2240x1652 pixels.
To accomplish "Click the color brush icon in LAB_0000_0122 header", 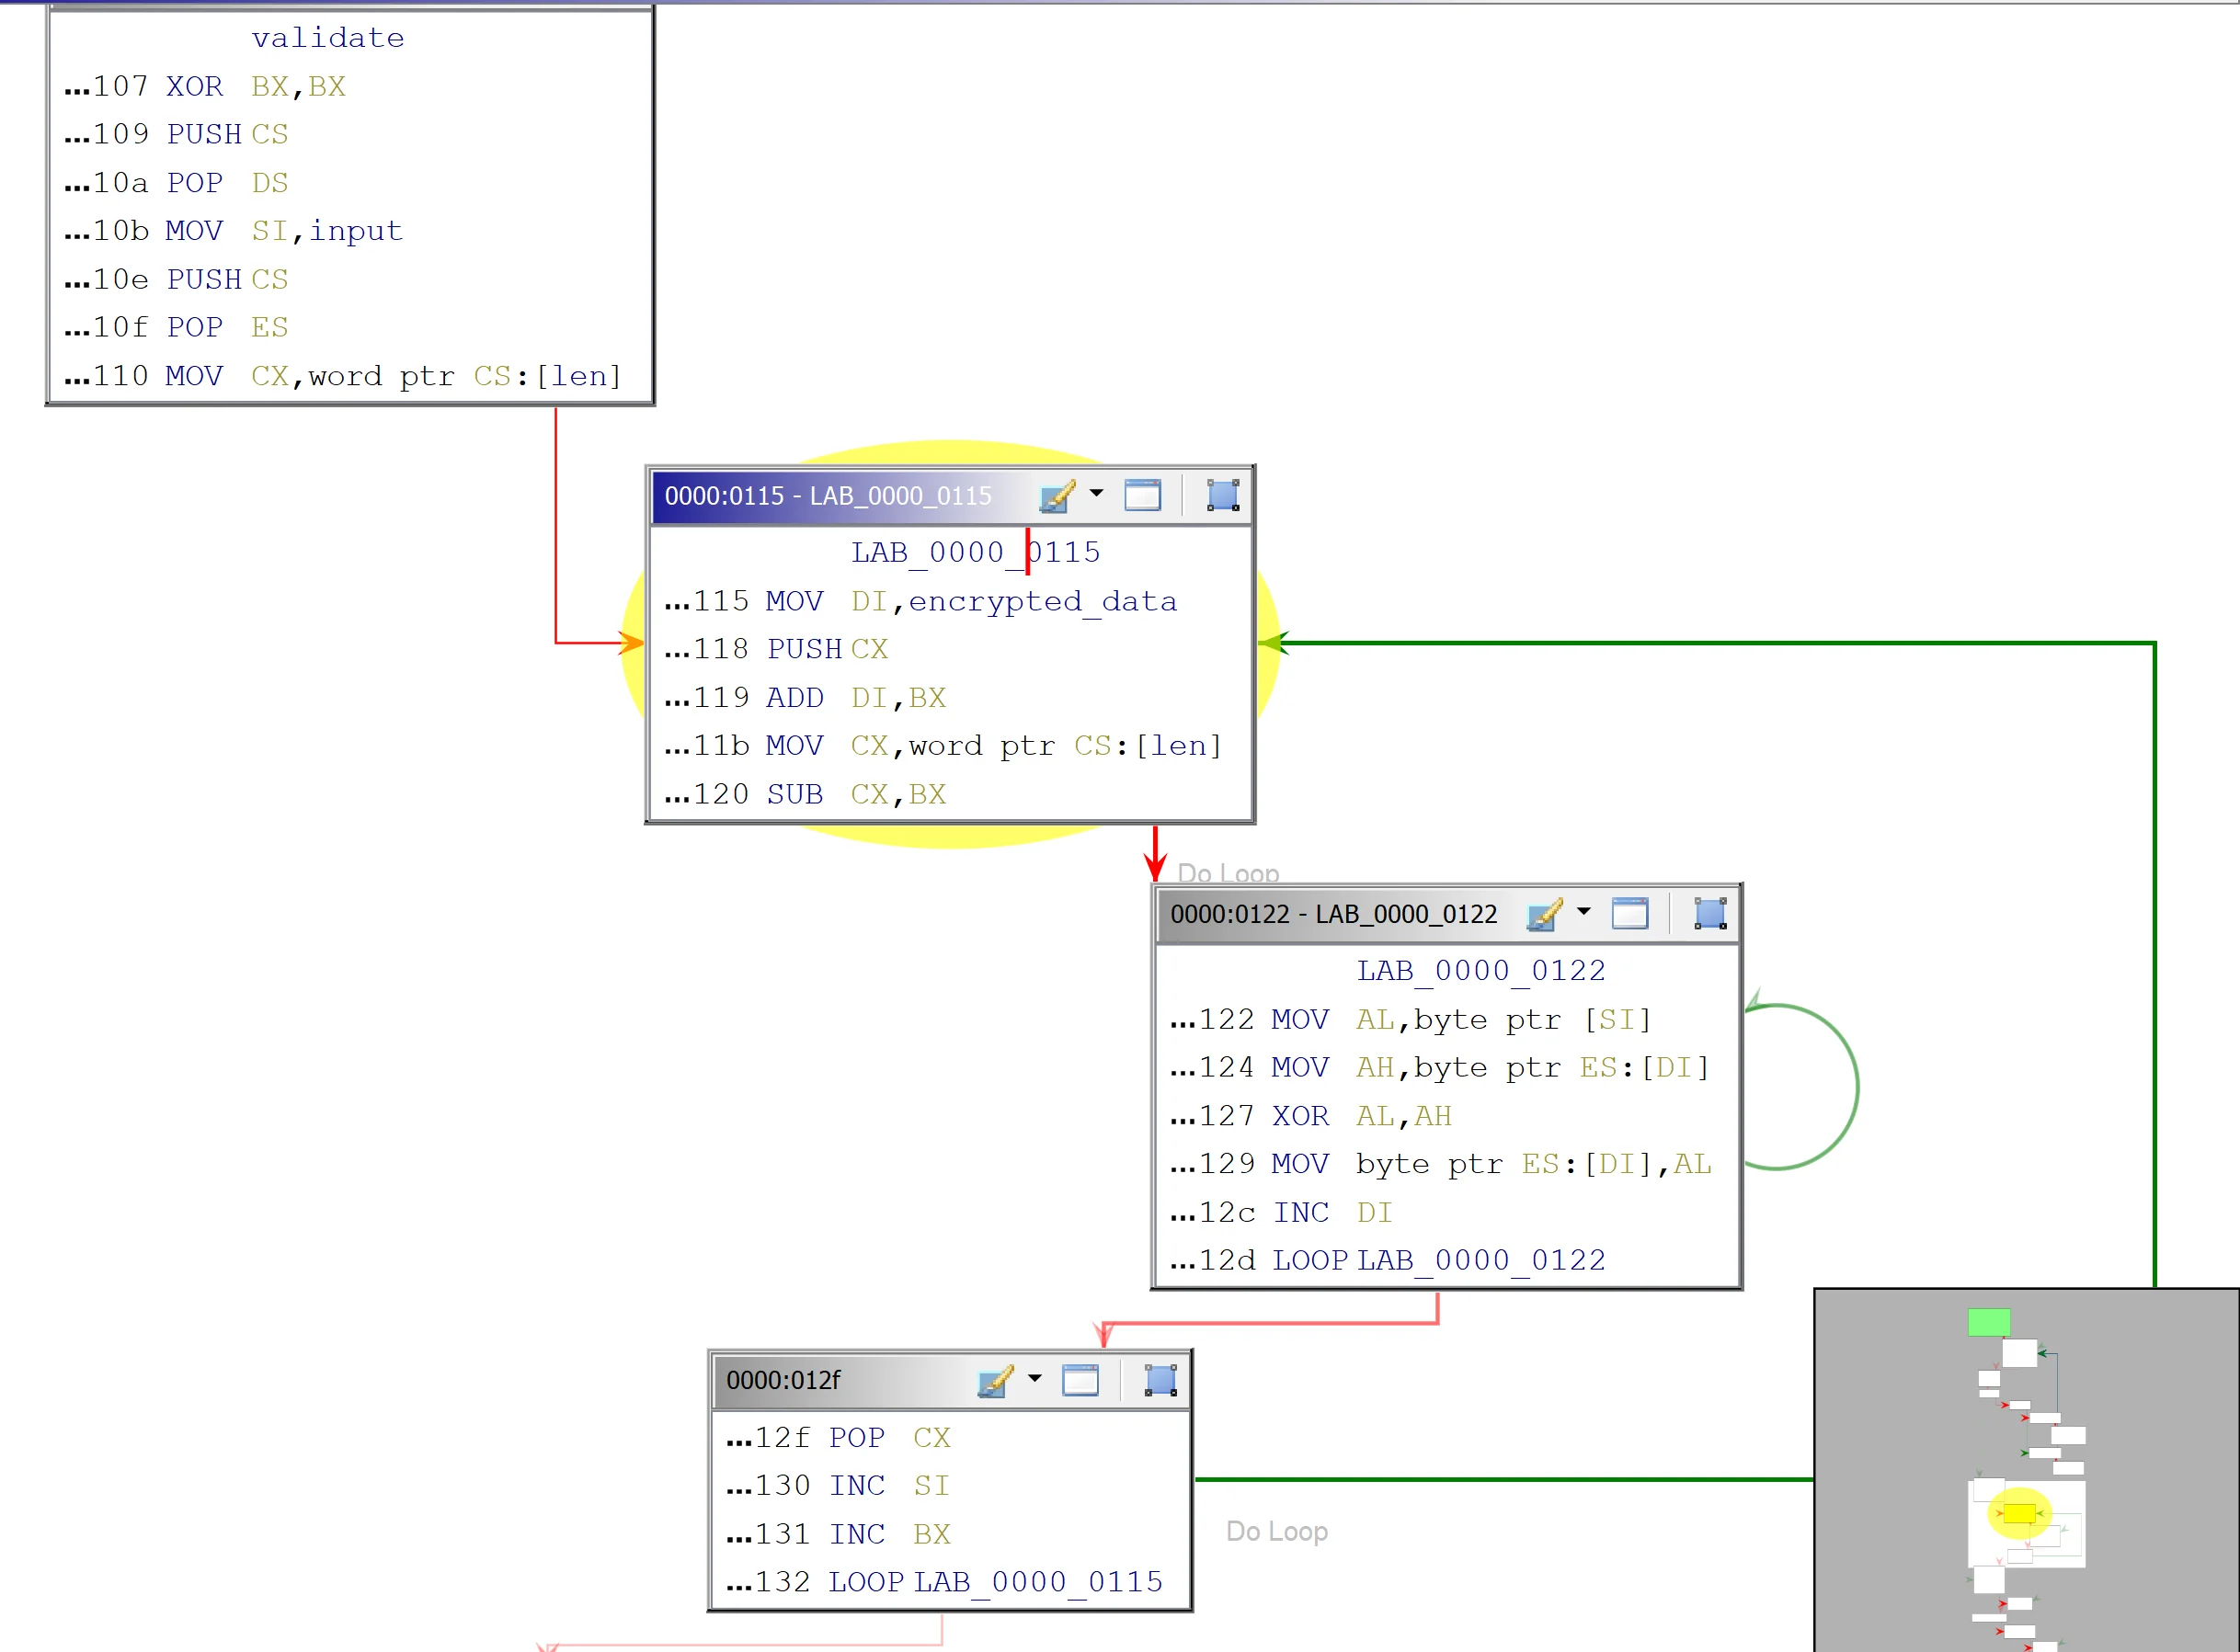I will (x=1544, y=913).
